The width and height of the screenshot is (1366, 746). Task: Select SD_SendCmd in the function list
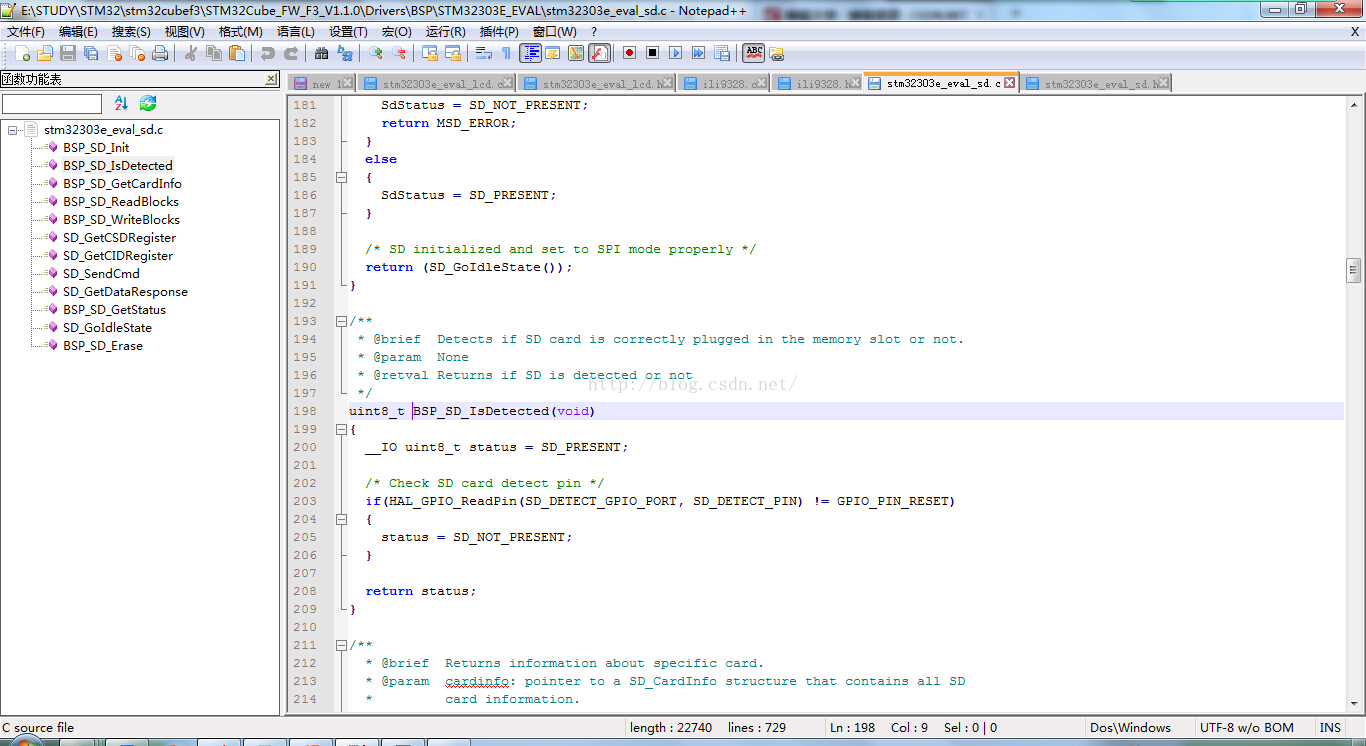point(101,274)
